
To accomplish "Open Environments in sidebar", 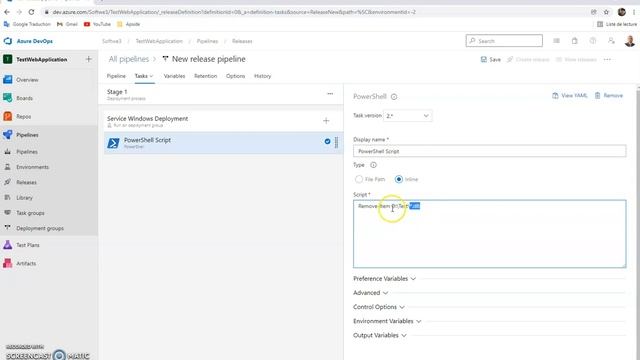I will [x=32, y=167].
